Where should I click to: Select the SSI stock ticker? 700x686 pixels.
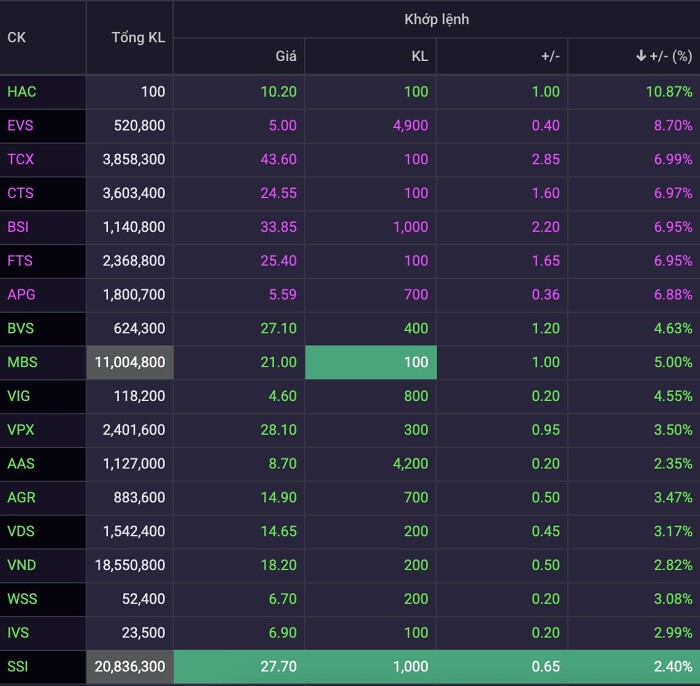(18, 666)
